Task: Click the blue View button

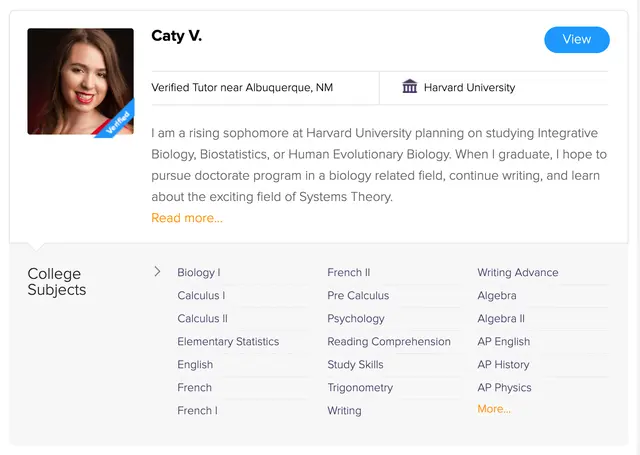Action: 577,40
